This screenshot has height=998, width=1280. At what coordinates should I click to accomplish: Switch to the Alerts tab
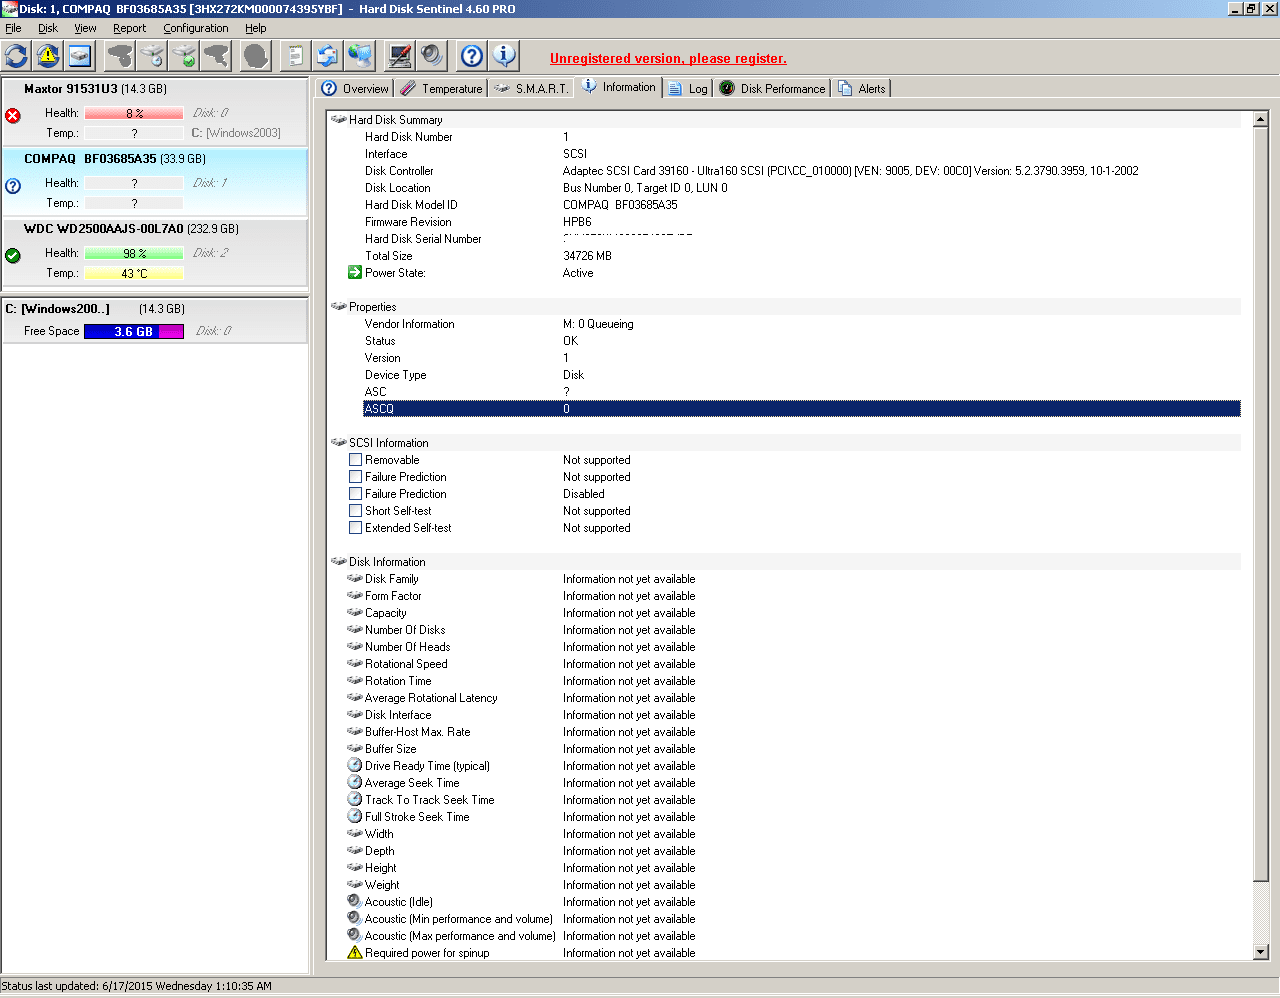862,88
